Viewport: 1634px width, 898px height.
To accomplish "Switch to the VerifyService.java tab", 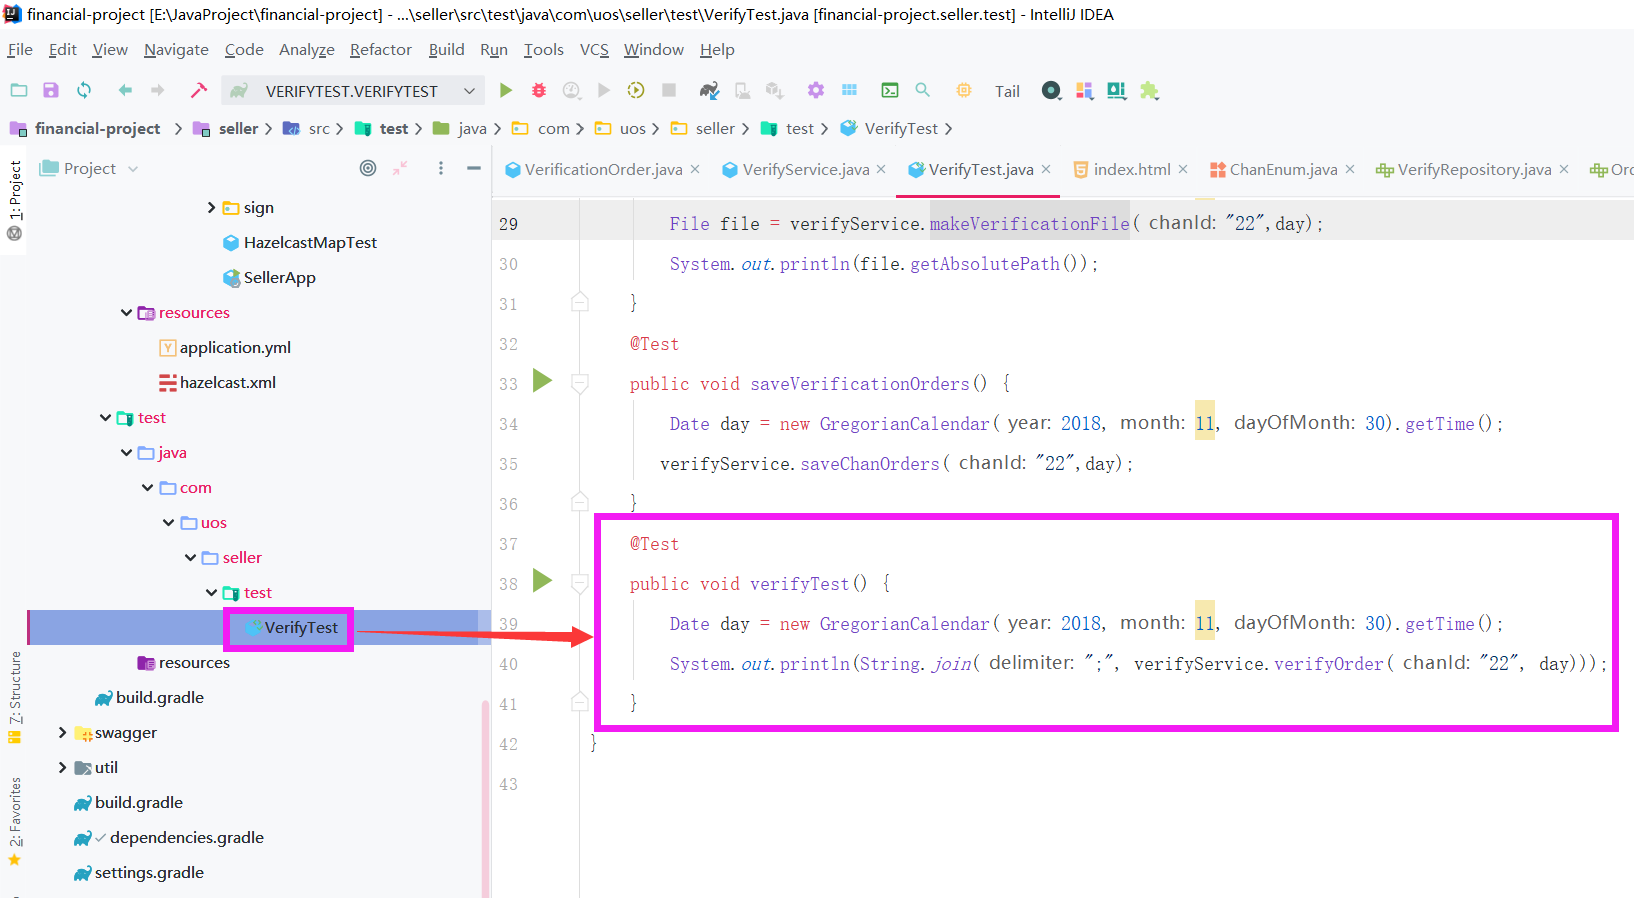I will [x=805, y=170].
